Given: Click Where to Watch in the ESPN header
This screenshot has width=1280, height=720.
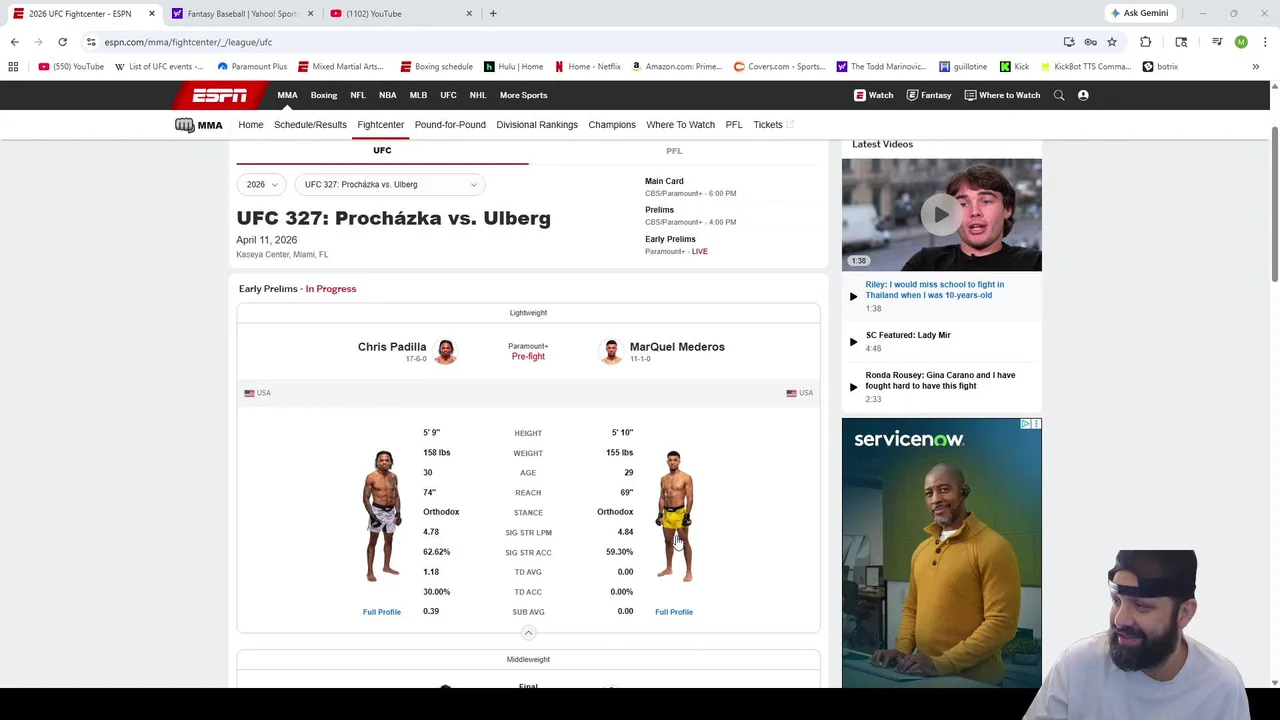Looking at the screenshot, I should point(1002,95).
